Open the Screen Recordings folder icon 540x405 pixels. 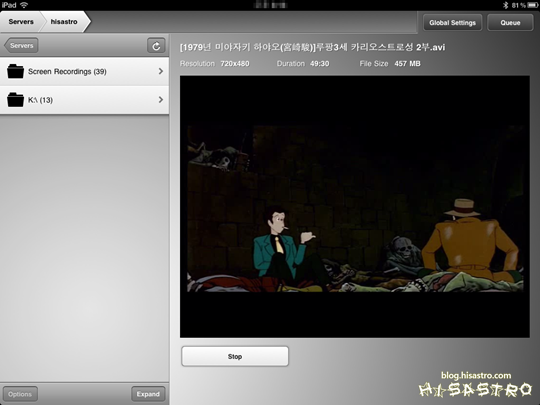coord(15,71)
